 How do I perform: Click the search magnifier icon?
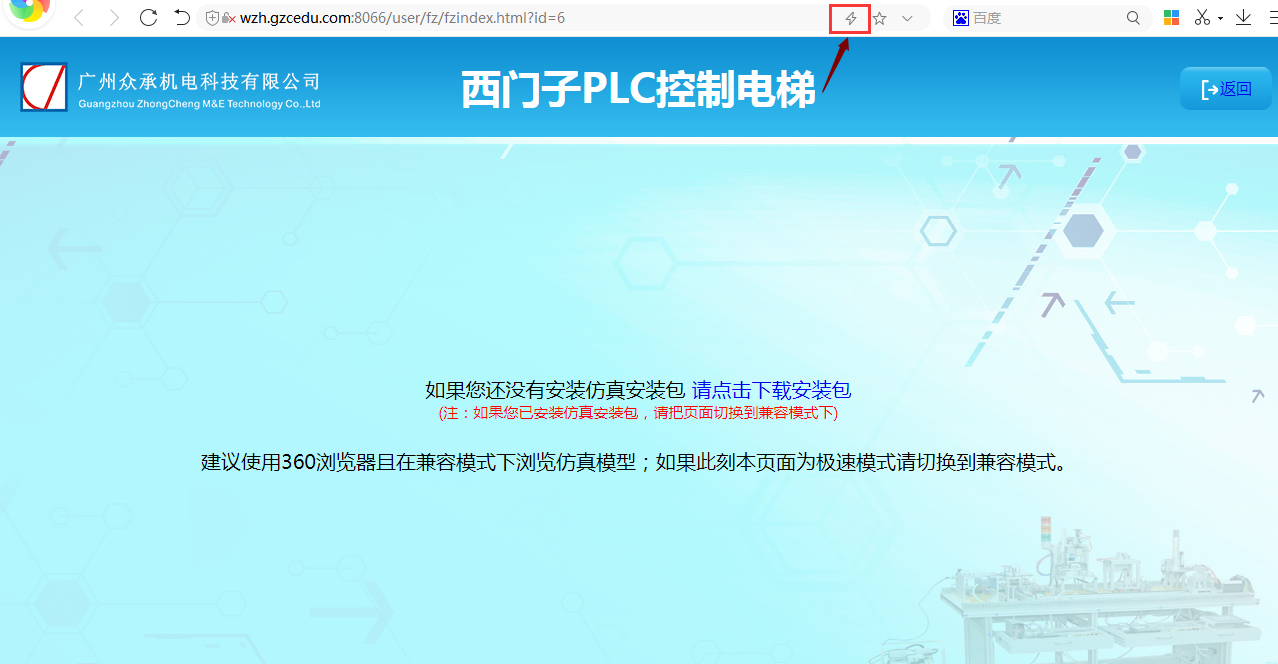click(1133, 18)
